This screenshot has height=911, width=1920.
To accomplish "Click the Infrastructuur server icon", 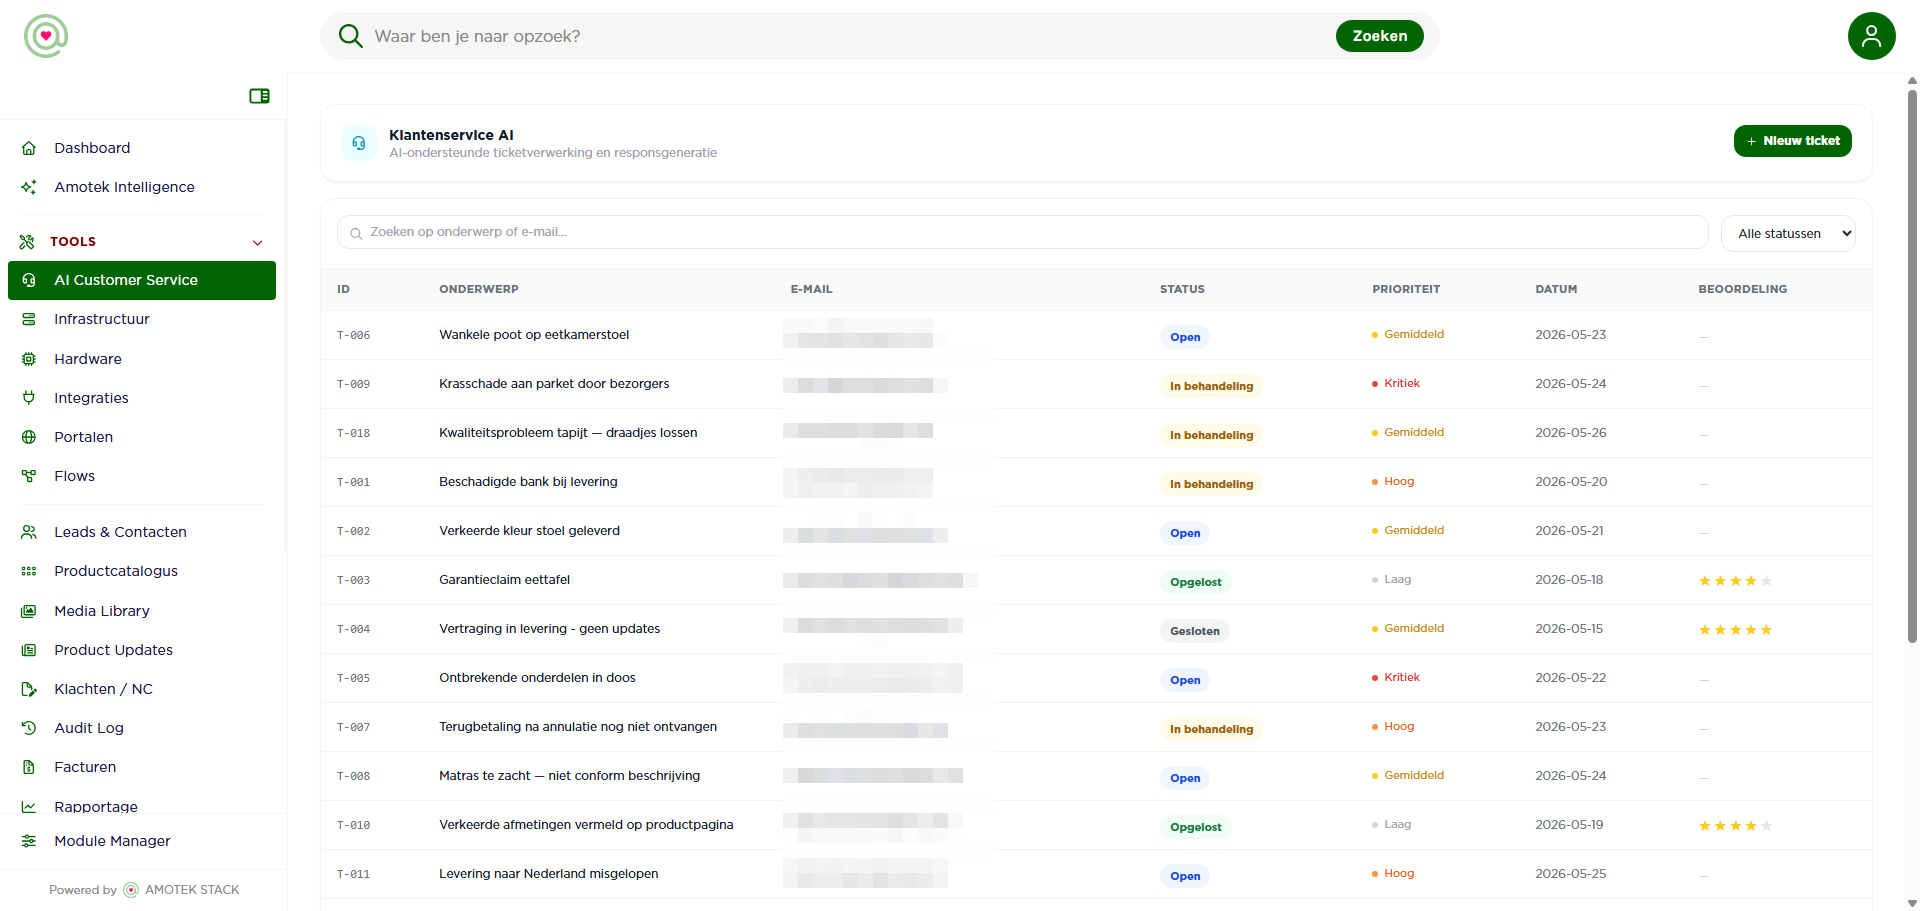I will click(x=29, y=319).
